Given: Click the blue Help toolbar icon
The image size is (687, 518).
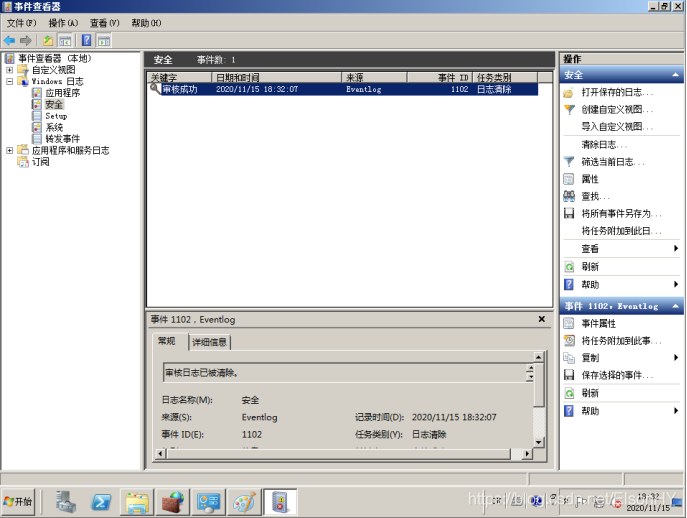Looking at the screenshot, I should (x=87, y=41).
